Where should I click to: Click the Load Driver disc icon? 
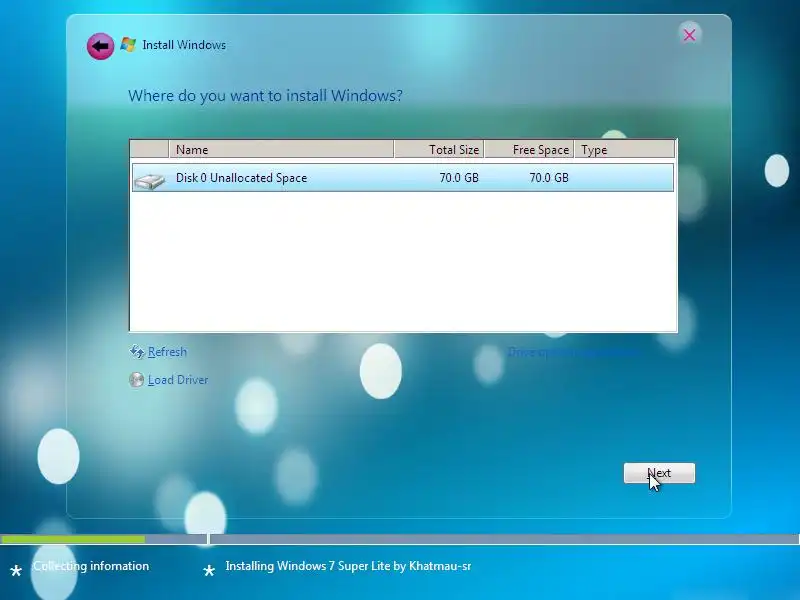tap(136, 380)
